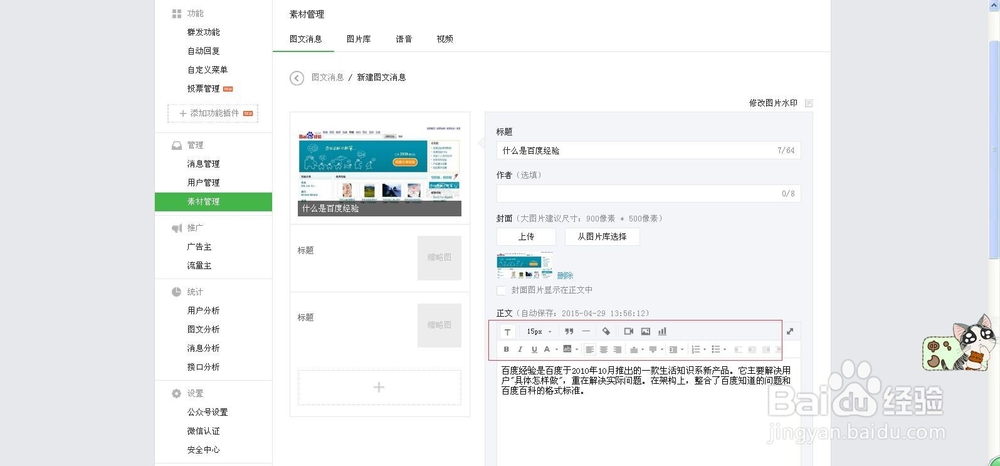Screen dimensions: 1000x466
Task: Click the icon beside 修改图片水印
Action: (809, 103)
